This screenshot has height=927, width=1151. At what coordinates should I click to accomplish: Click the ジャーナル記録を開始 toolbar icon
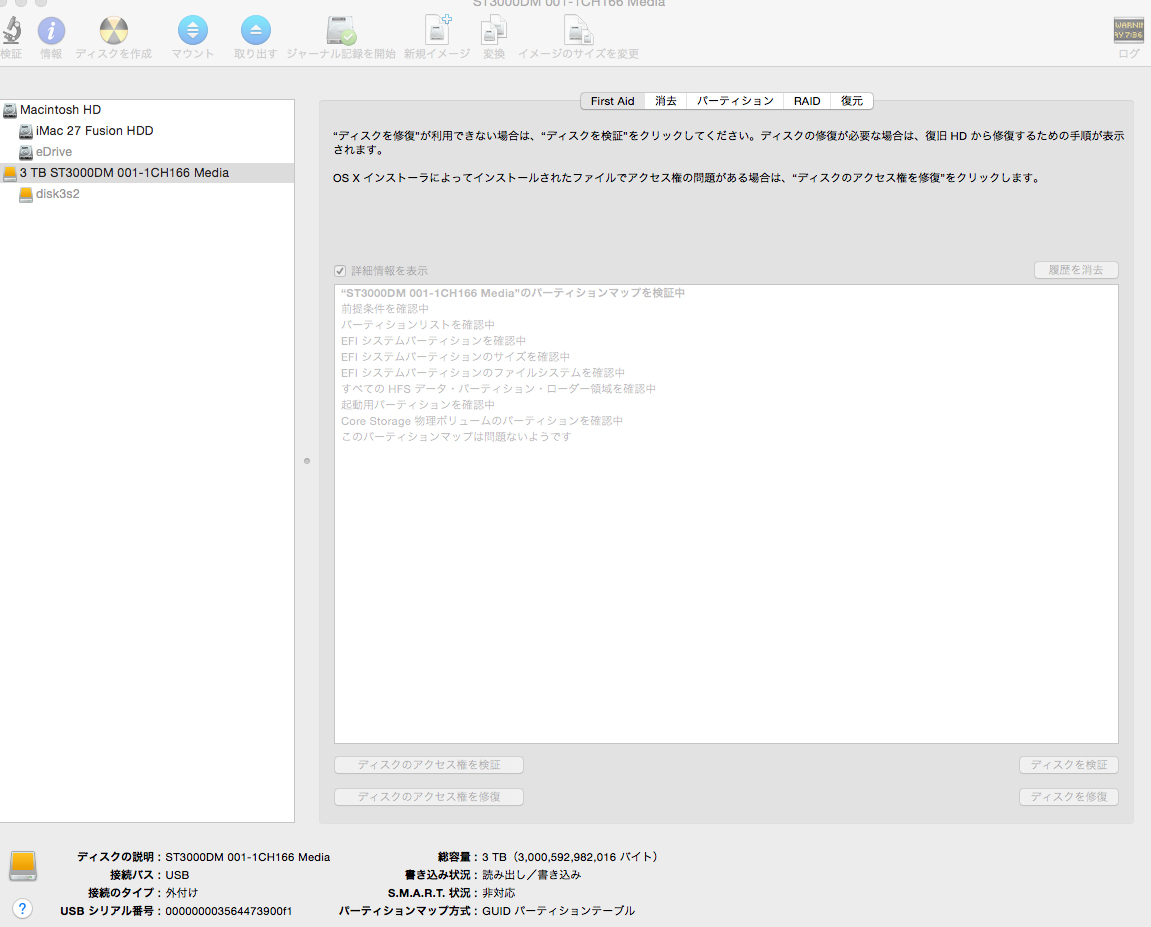click(x=341, y=32)
